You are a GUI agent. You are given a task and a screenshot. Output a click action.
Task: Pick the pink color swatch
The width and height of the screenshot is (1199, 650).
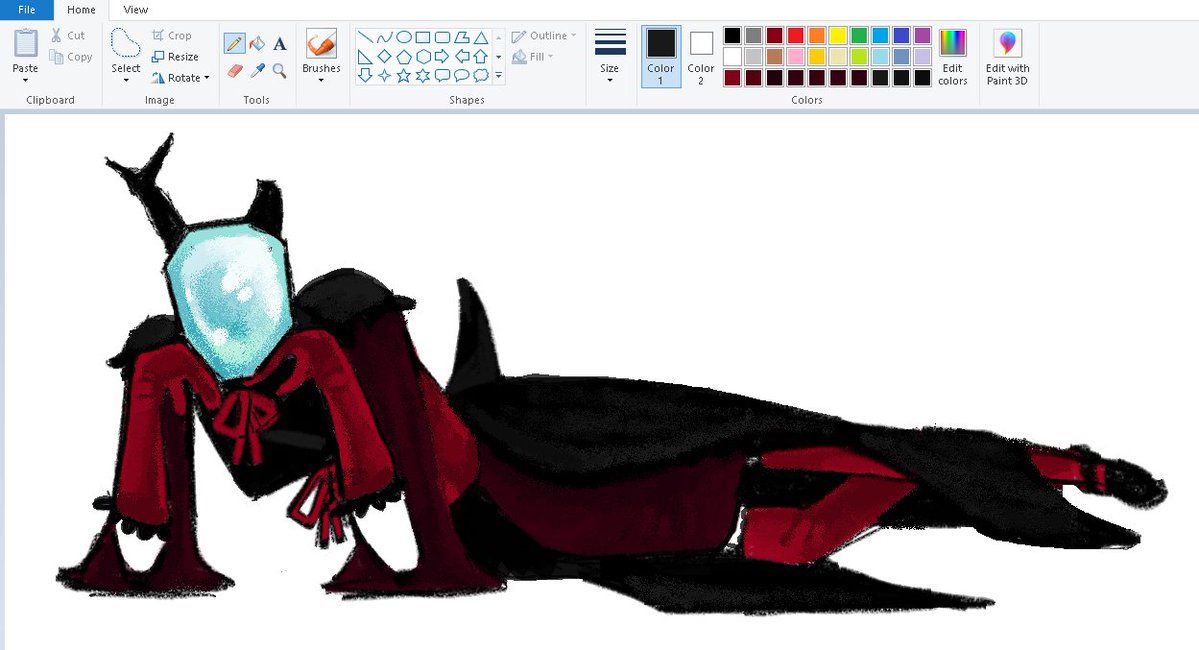[x=795, y=57]
